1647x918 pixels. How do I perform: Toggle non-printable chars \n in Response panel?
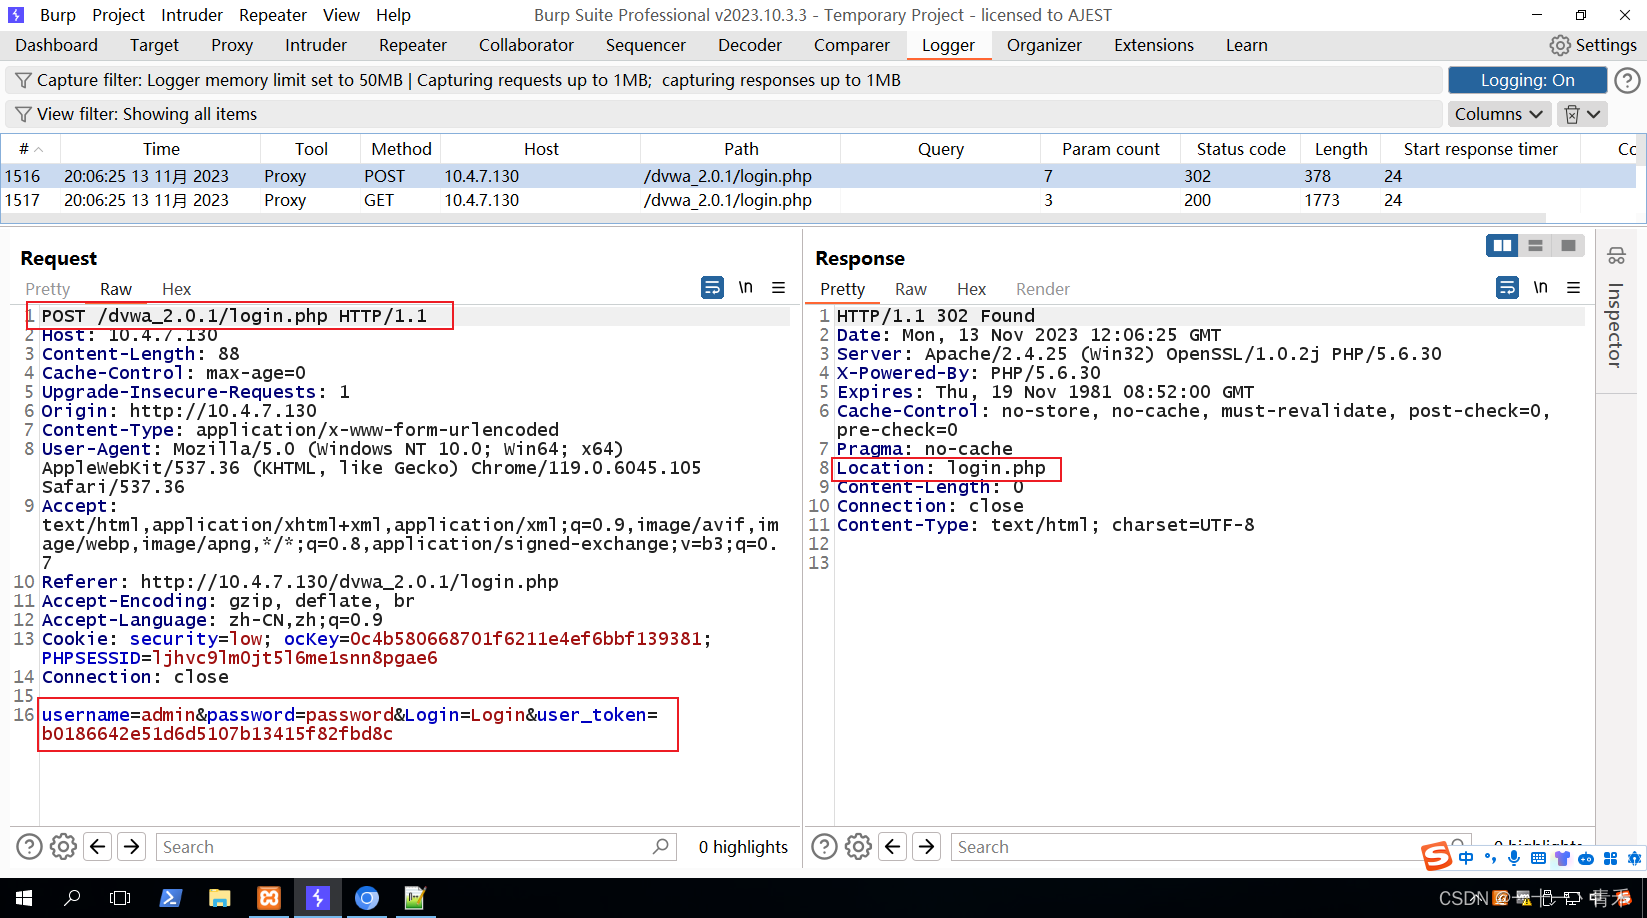1540,288
